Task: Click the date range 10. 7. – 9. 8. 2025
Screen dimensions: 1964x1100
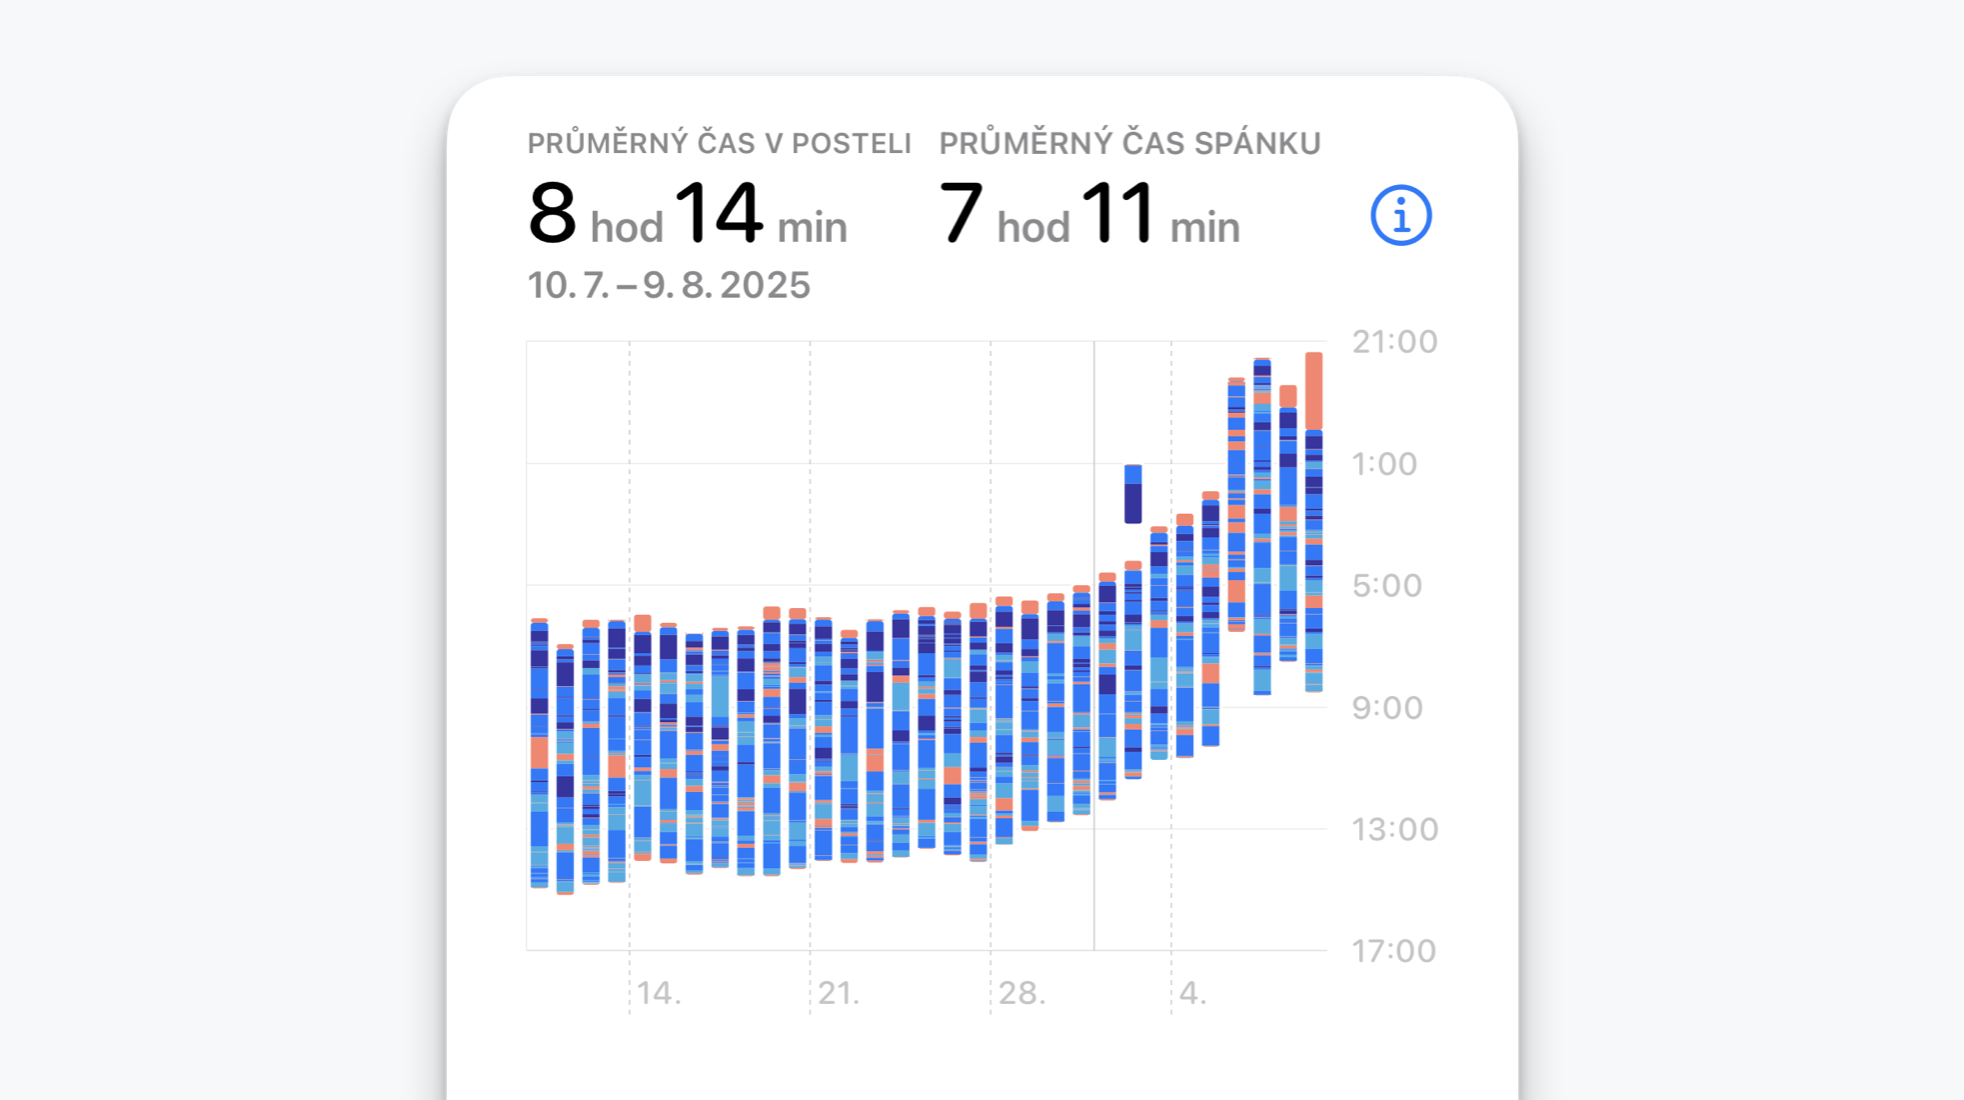Action: [668, 286]
